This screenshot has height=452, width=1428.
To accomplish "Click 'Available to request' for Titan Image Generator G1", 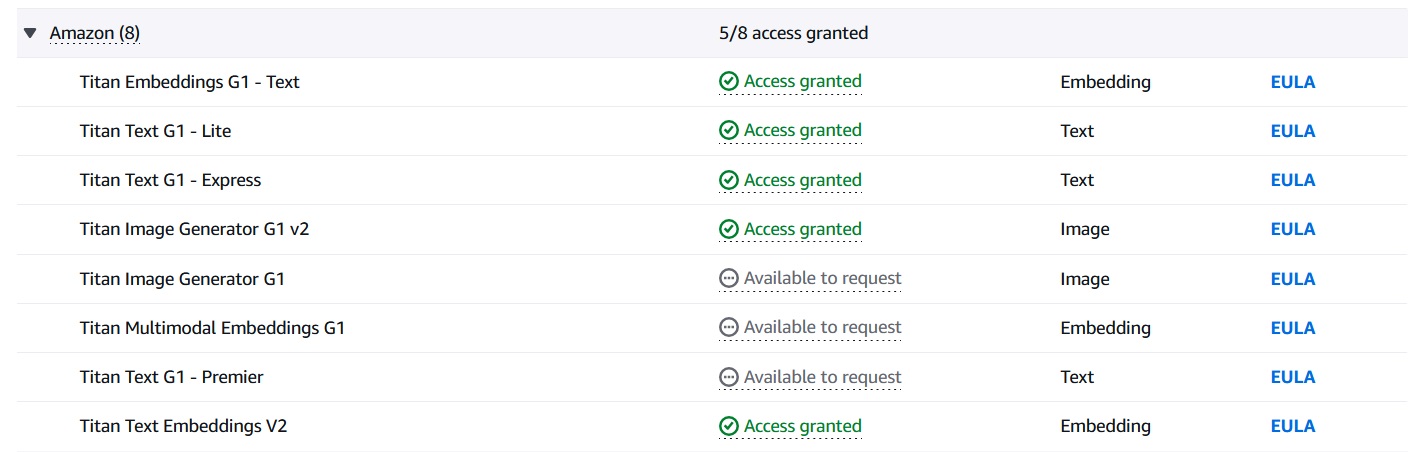I will [823, 278].
